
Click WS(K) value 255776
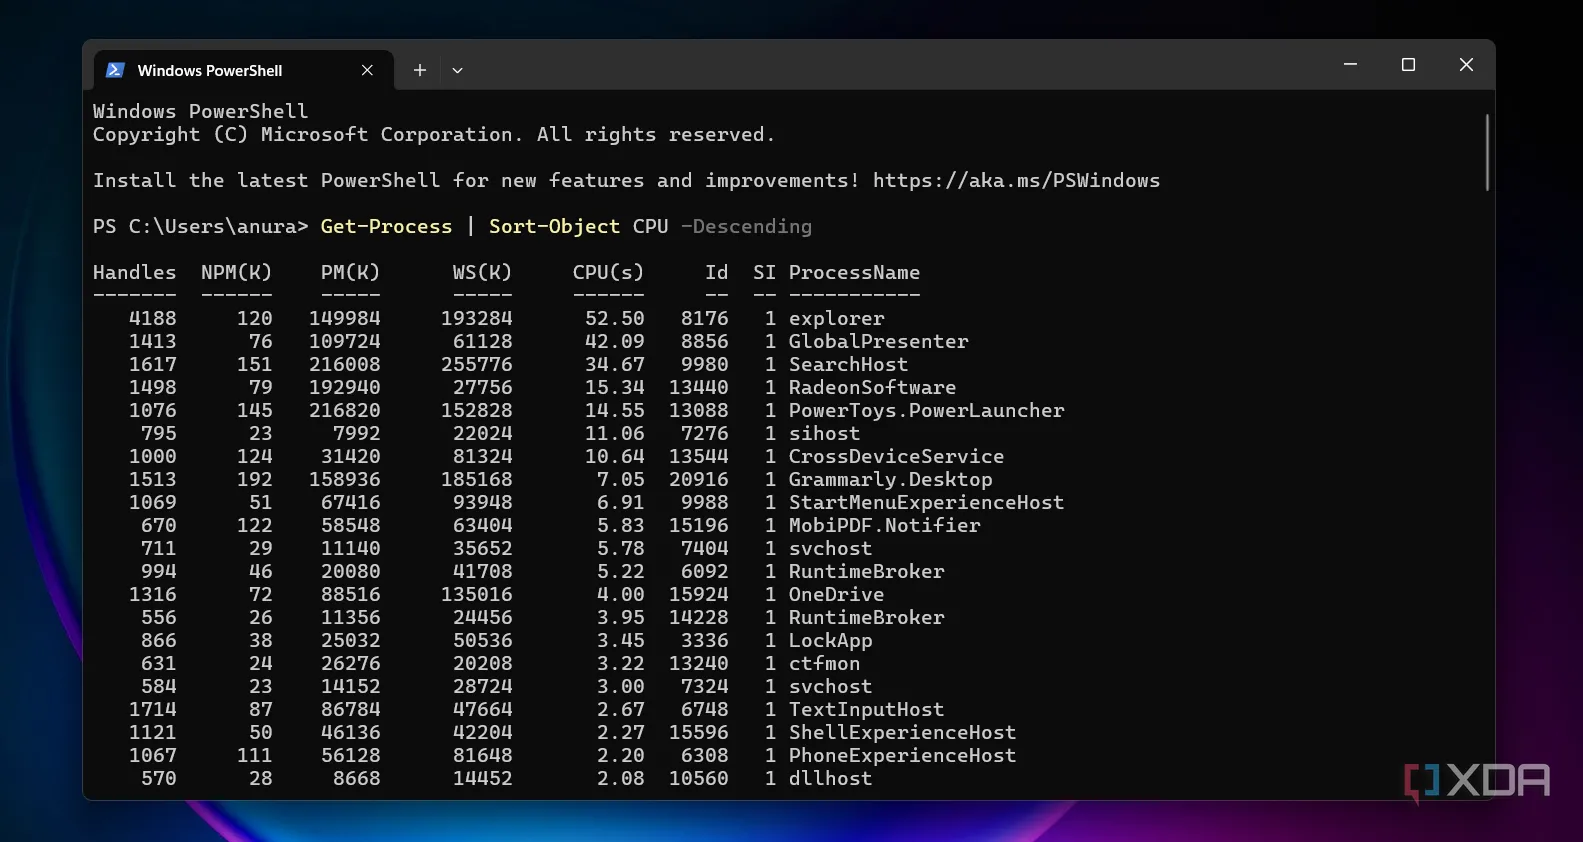pyautogui.click(x=476, y=365)
